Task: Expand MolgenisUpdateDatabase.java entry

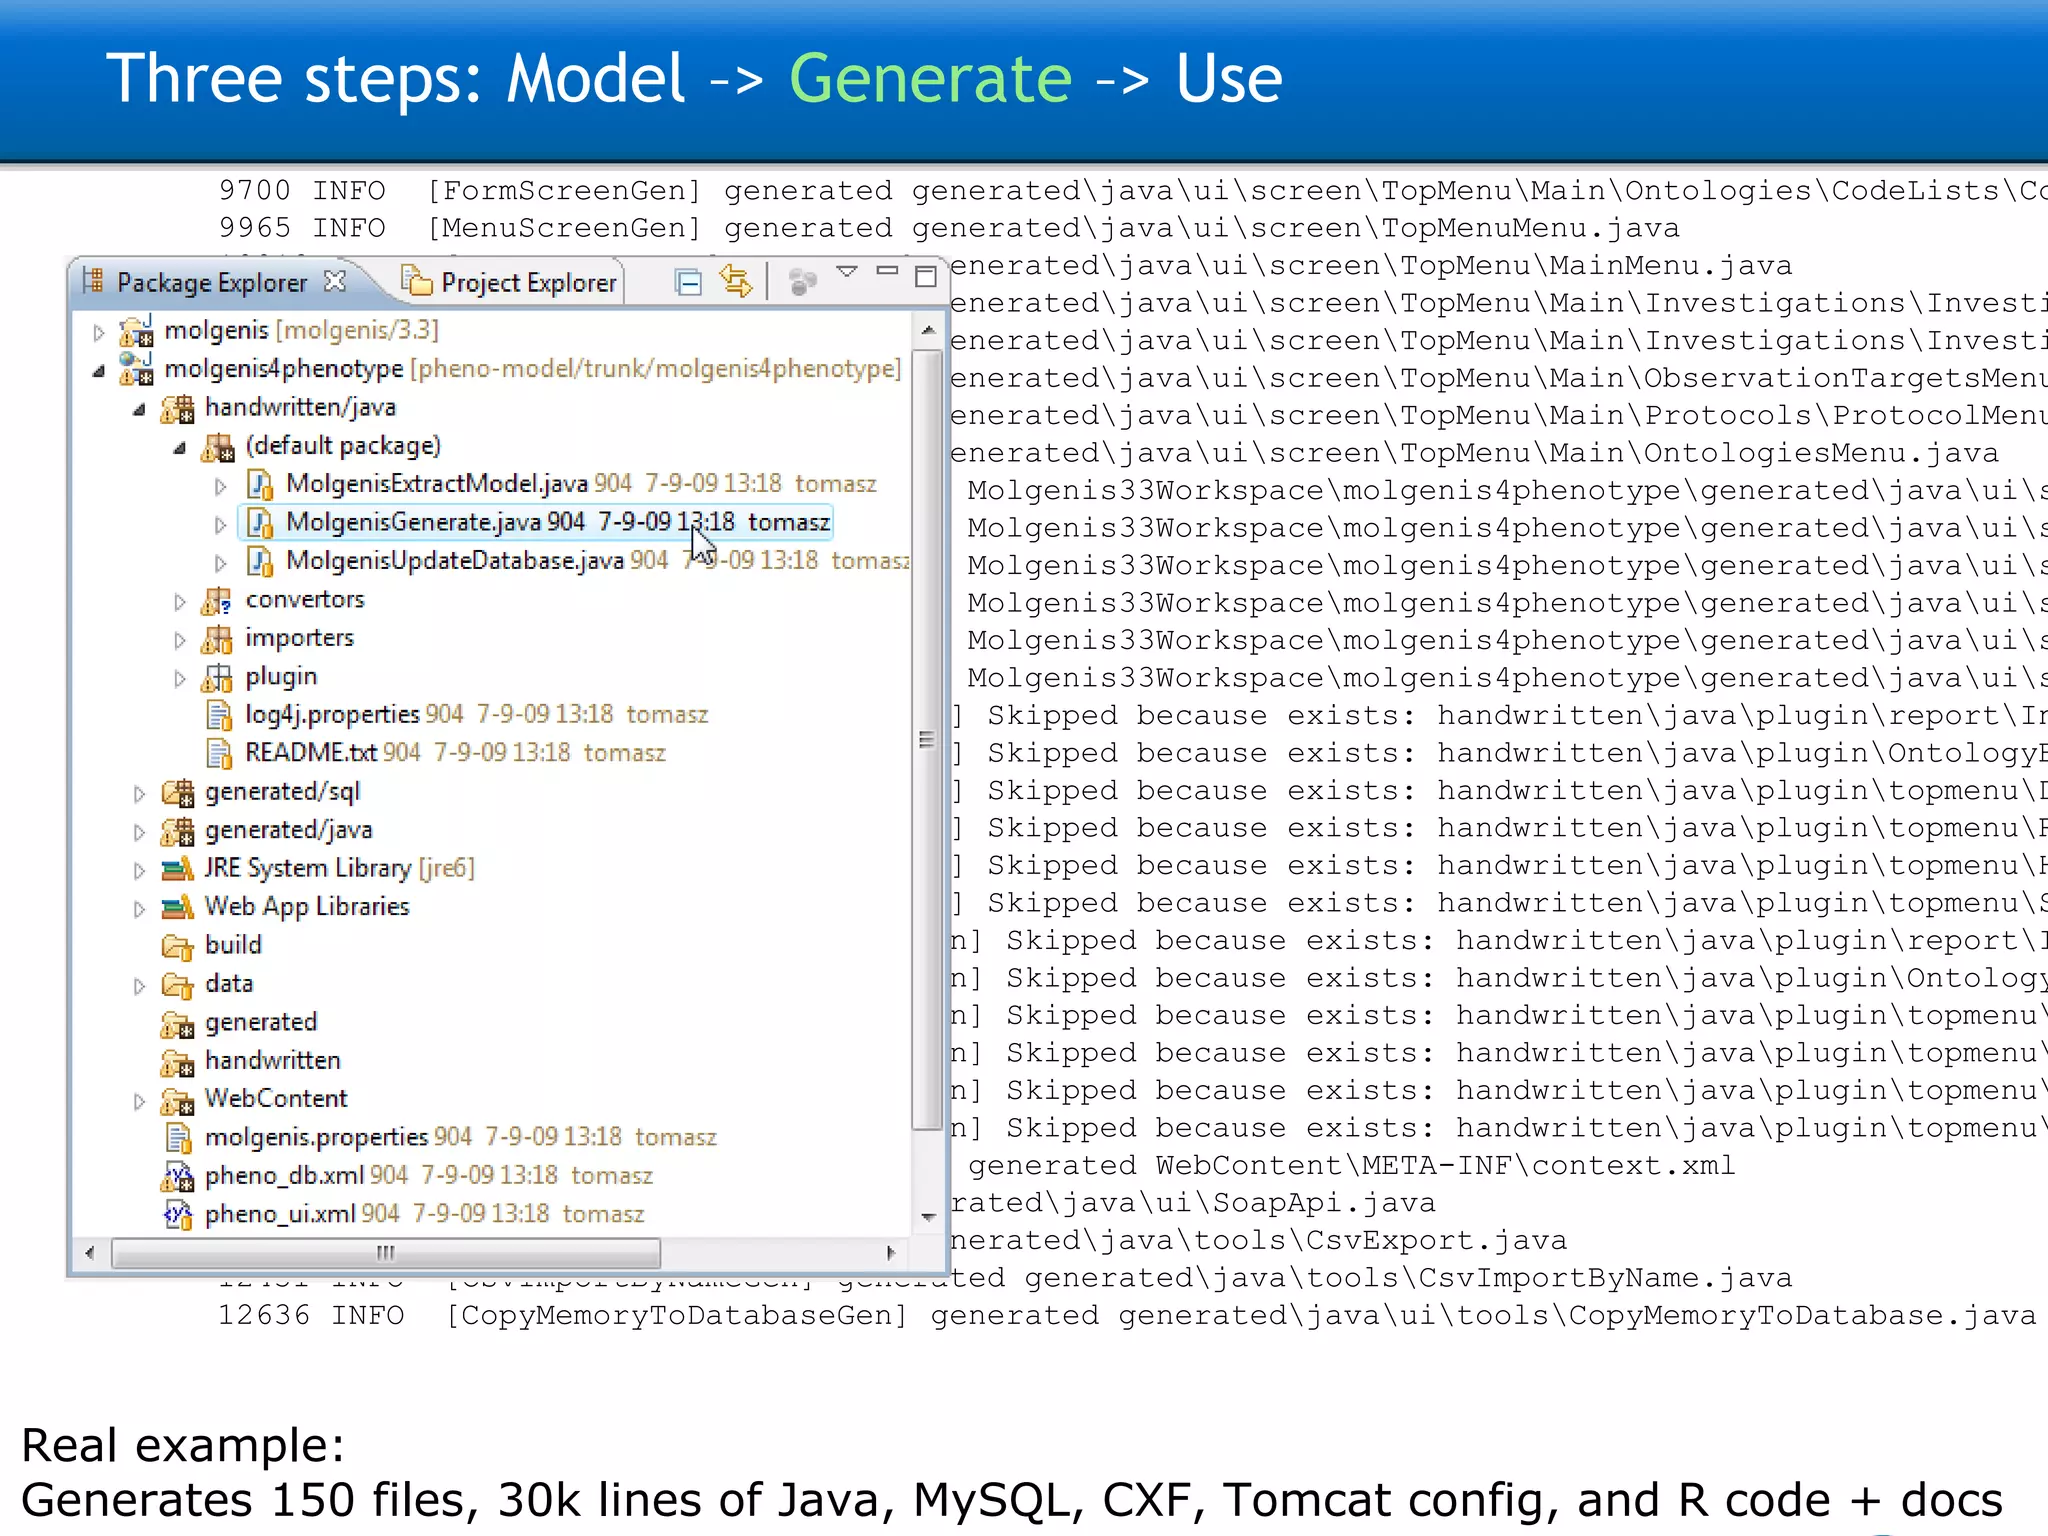Action: 221,563
